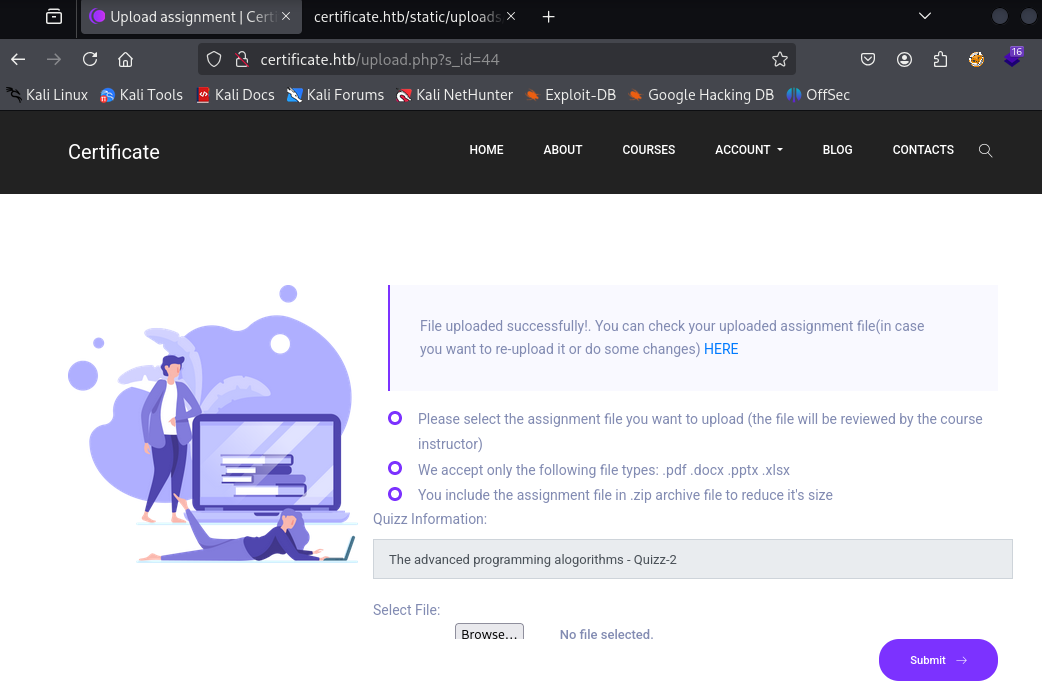Open the new tab plus button
This screenshot has width=1042, height=691.
[x=548, y=17]
